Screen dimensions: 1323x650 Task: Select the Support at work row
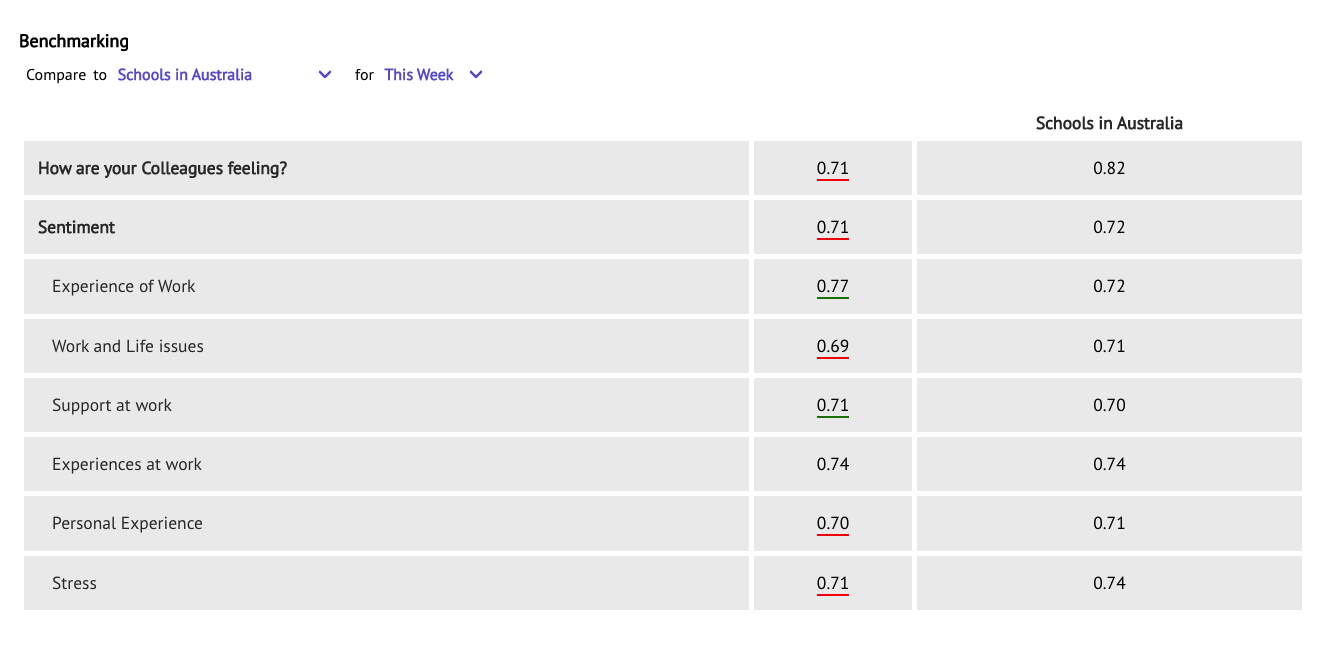click(386, 405)
